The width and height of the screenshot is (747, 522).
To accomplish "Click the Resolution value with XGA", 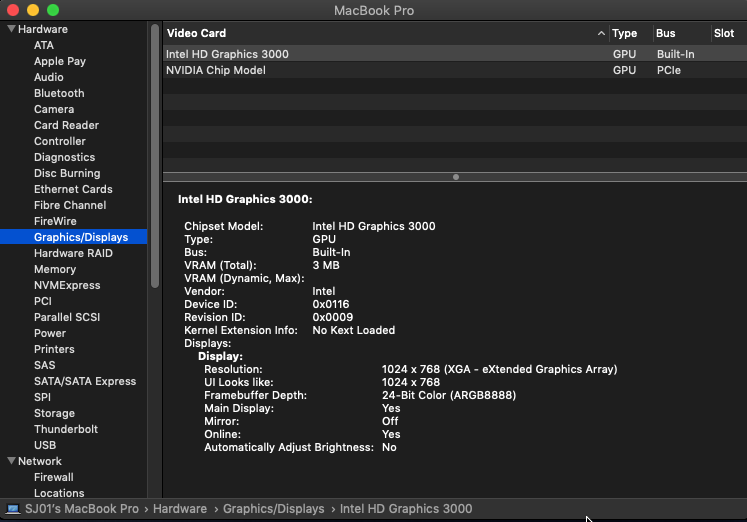I will pyautogui.click(x=499, y=370).
